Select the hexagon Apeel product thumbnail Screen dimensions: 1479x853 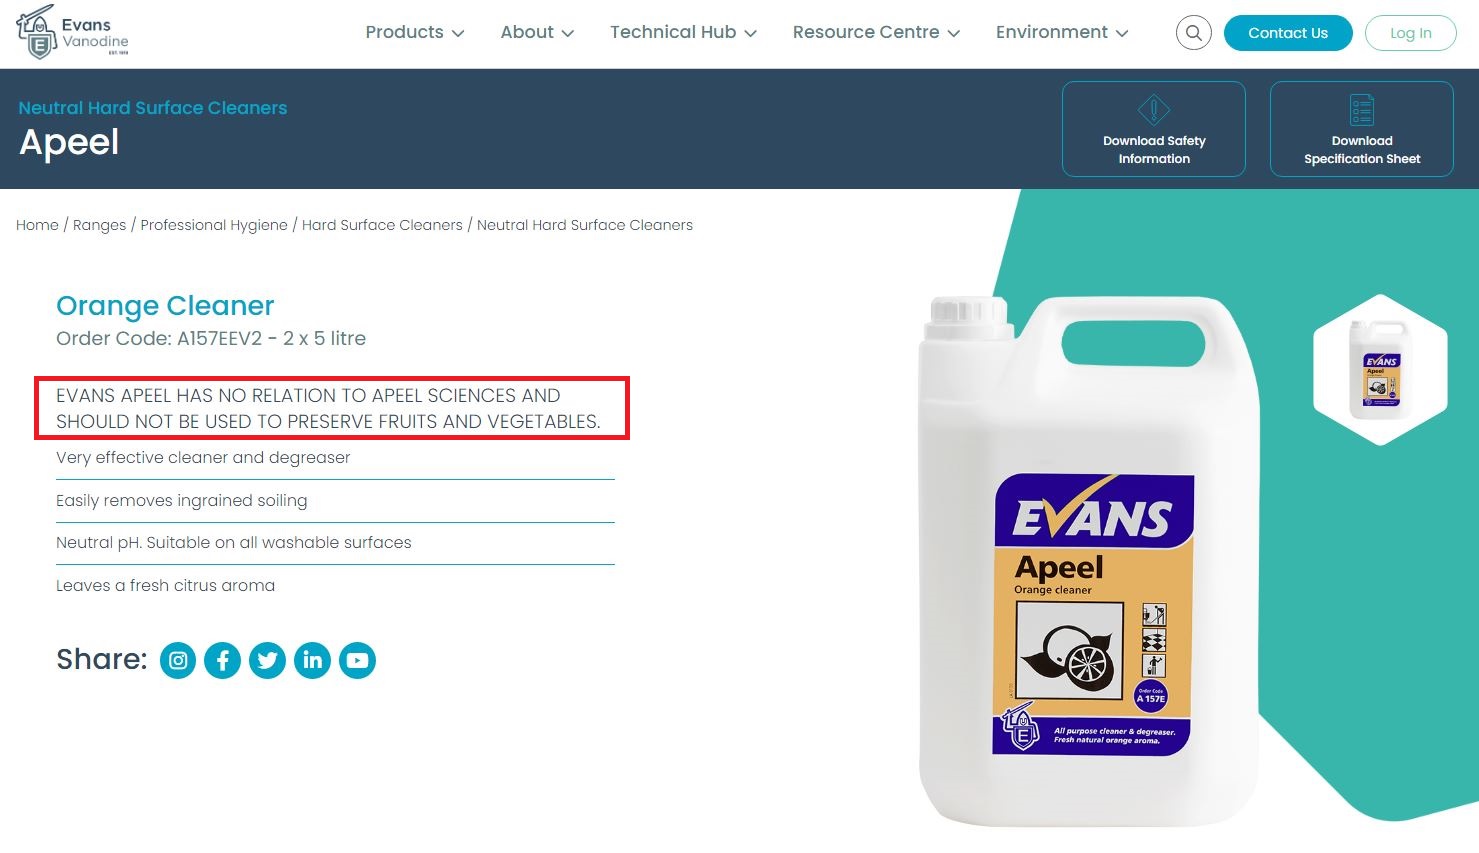tap(1380, 369)
